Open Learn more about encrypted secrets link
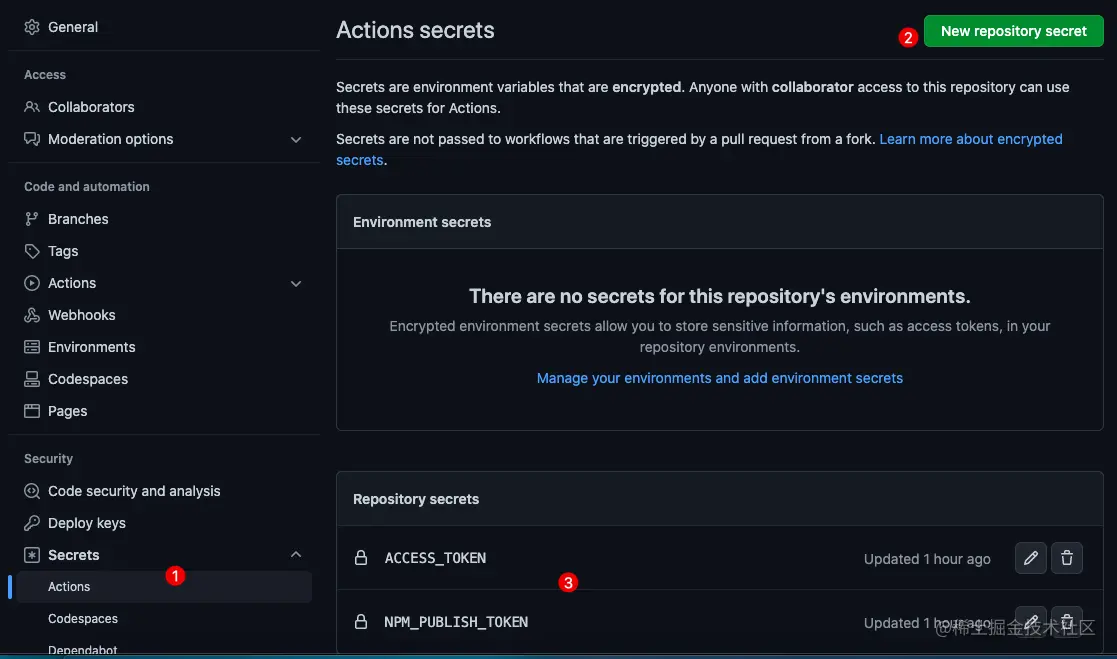Screen dimensions: 1117x659 970,139
